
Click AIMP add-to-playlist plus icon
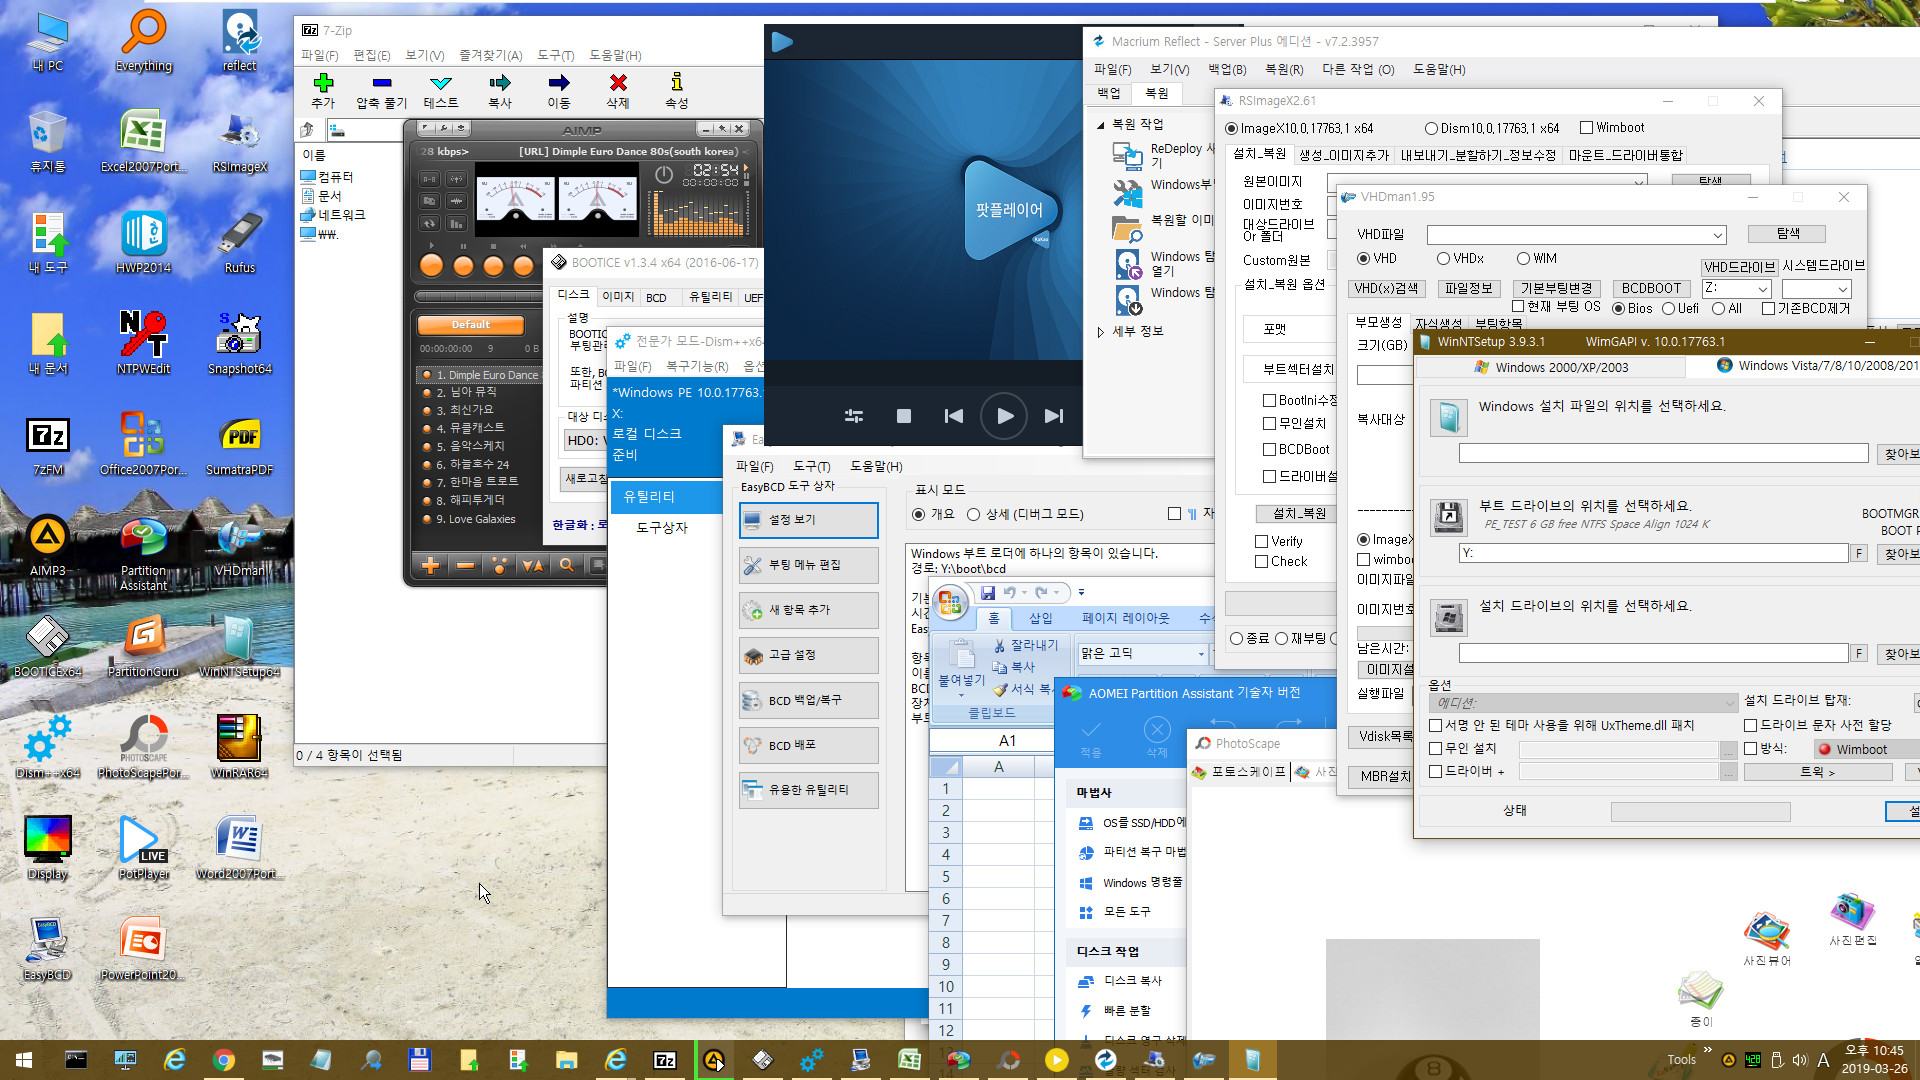[x=431, y=566]
